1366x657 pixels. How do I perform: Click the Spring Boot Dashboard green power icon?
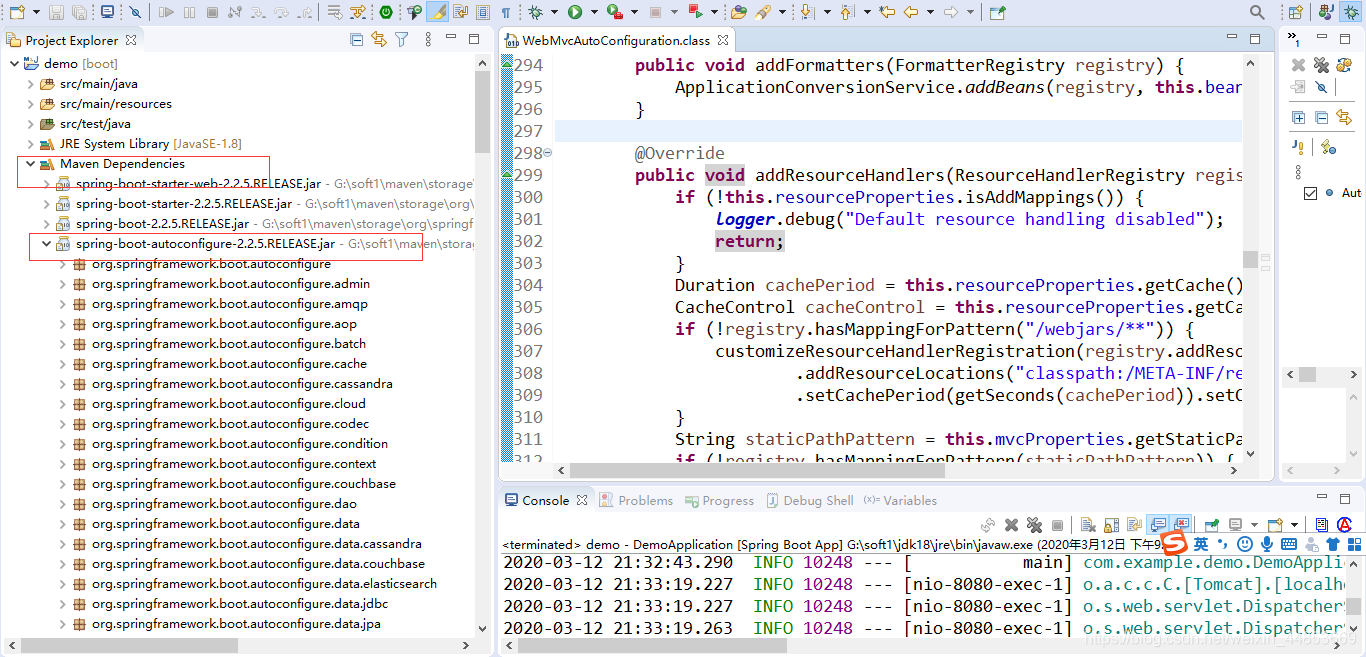tap(386, 12)
